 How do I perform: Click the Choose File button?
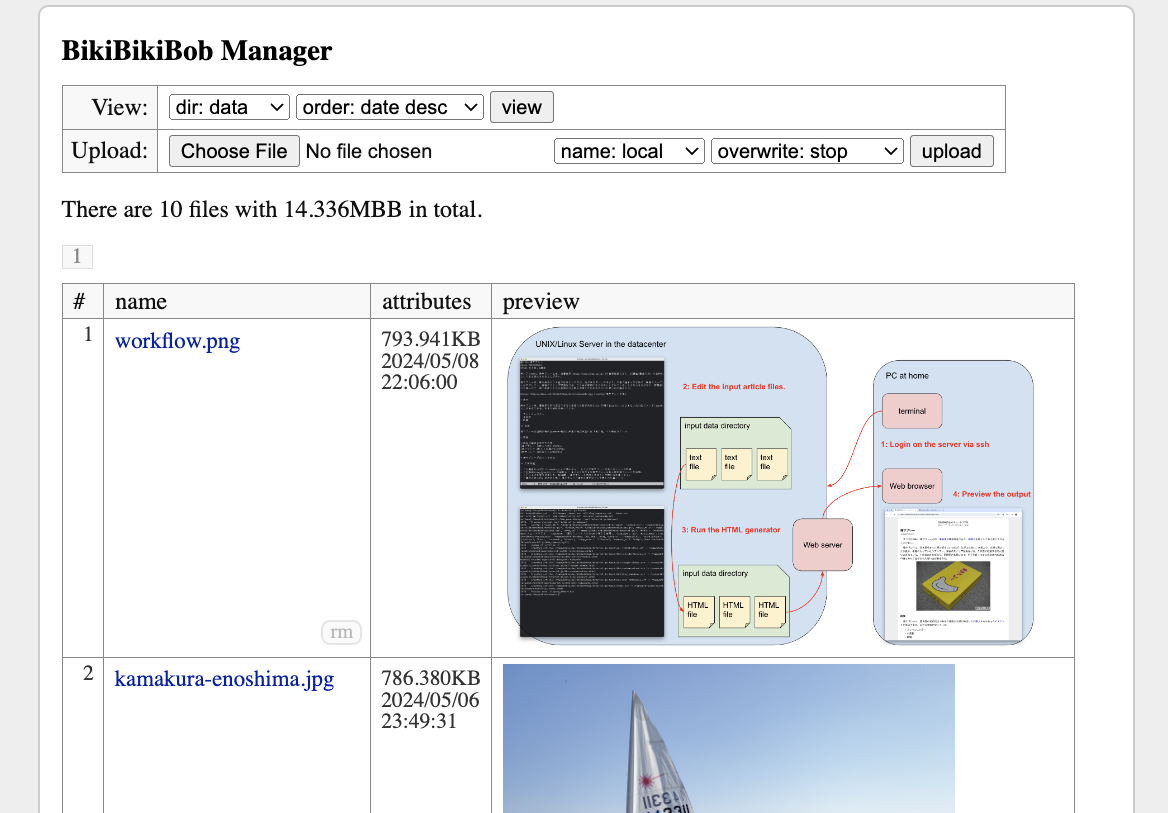pyautogui.click(x=234, y=151)
